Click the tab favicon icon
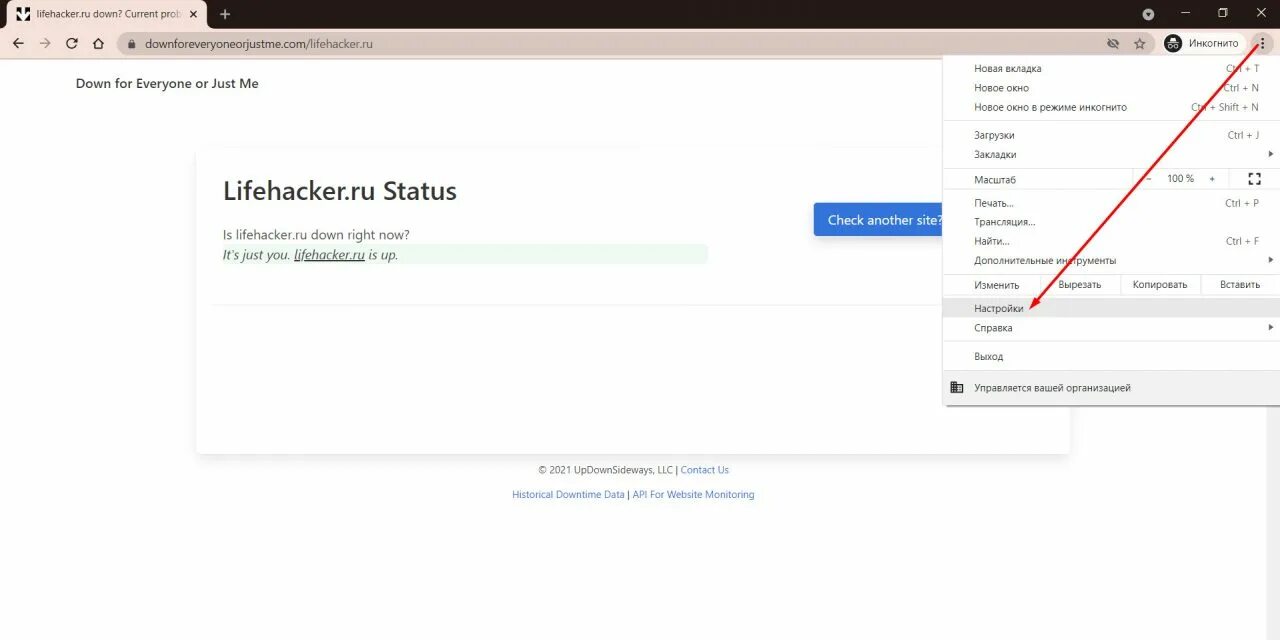1280x640 pixels. [x=23, y=14]
